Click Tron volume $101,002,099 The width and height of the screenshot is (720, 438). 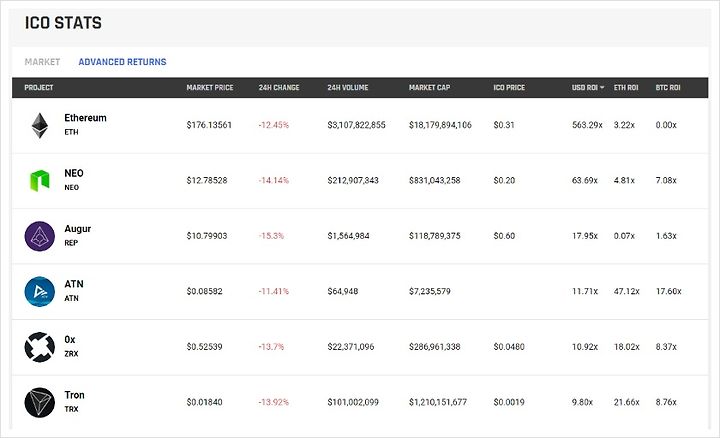353,402
